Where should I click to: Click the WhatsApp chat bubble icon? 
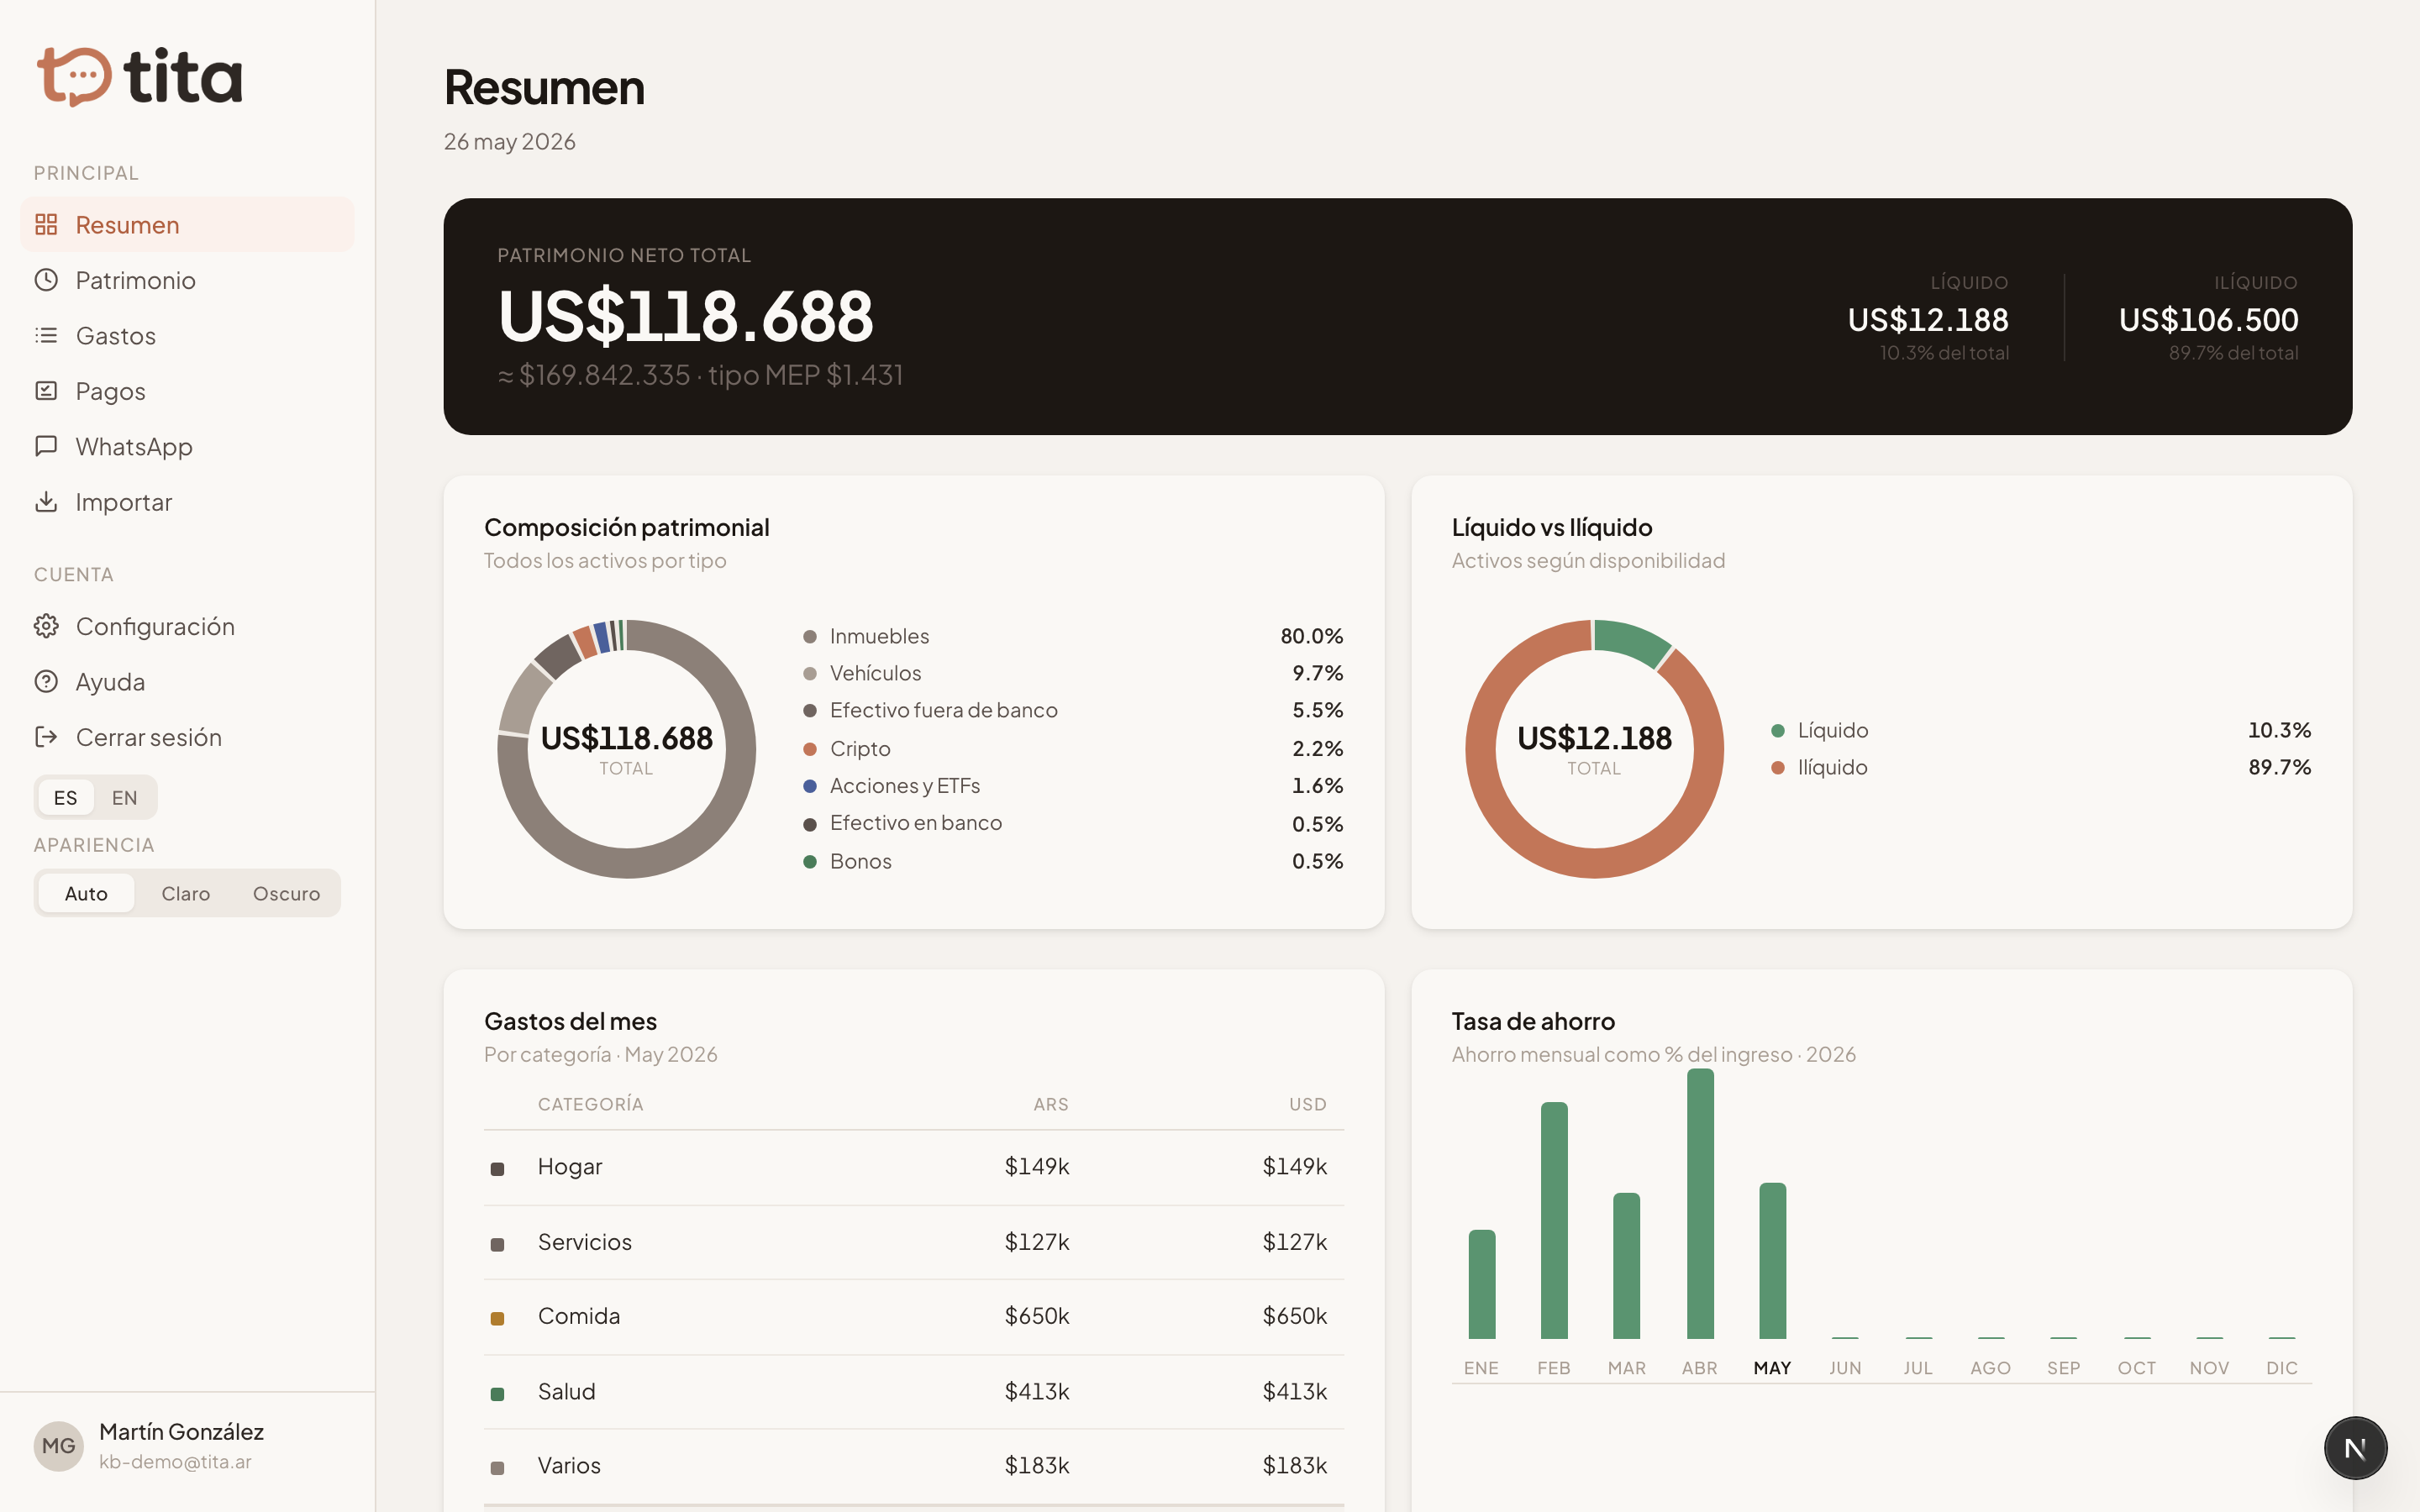46,446
